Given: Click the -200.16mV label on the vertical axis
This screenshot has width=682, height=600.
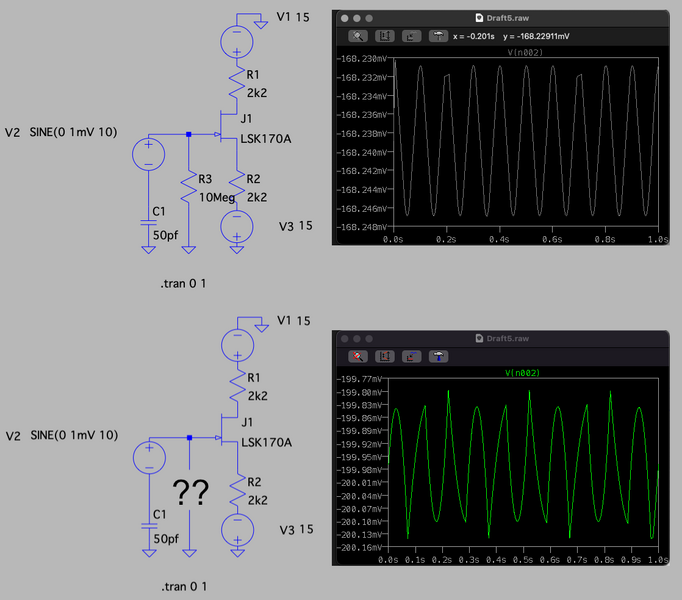Looking at the screenshot, I should [x=363, y=548].
